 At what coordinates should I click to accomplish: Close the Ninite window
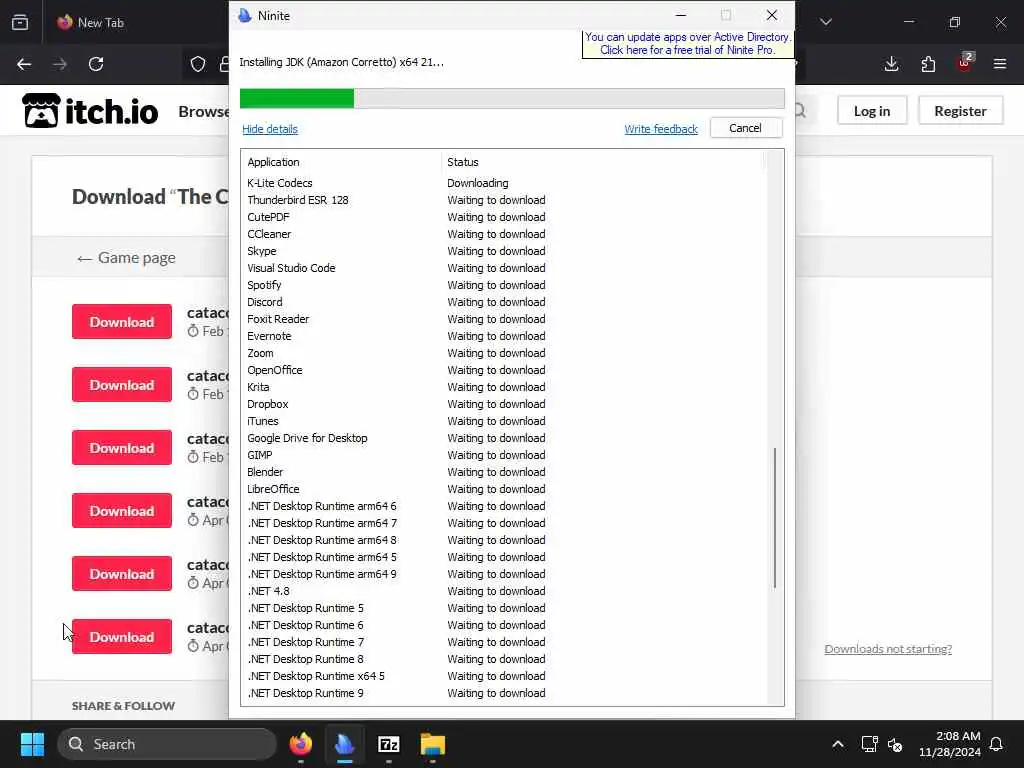772,15
